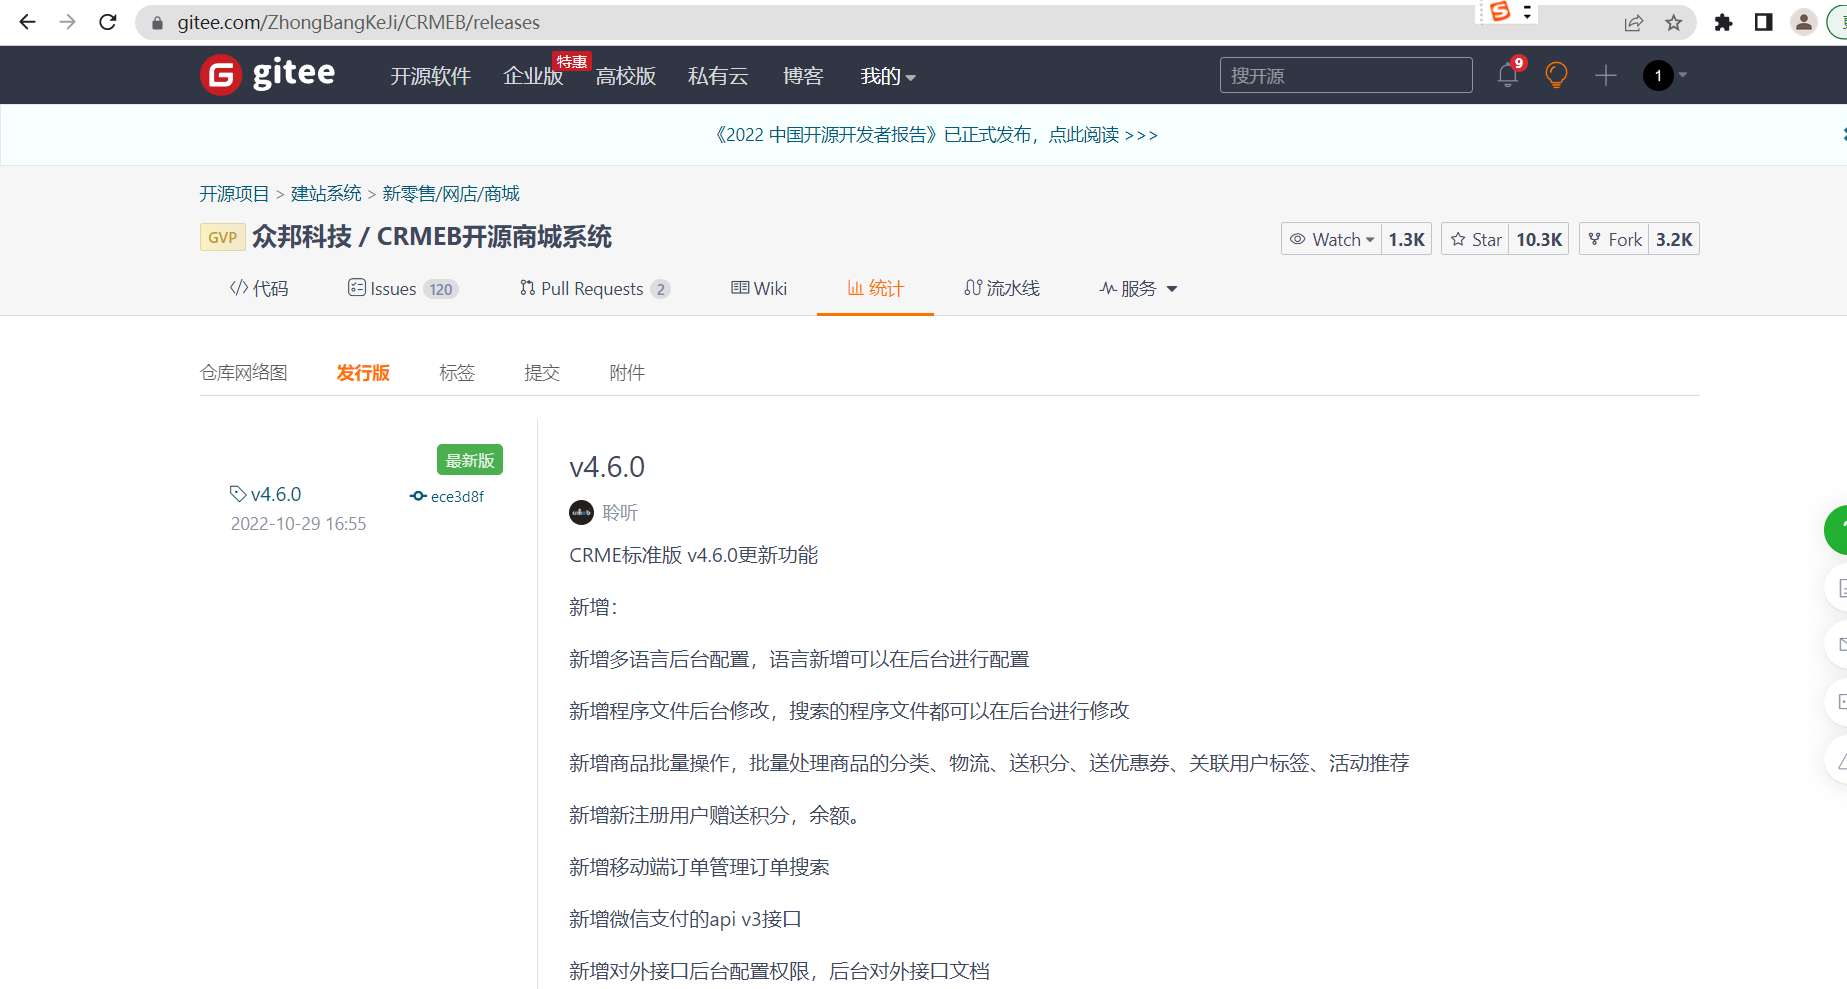Open the 标签 sub-tab
This screenshot has height=989, width=1847.
[x=457, y=373]
